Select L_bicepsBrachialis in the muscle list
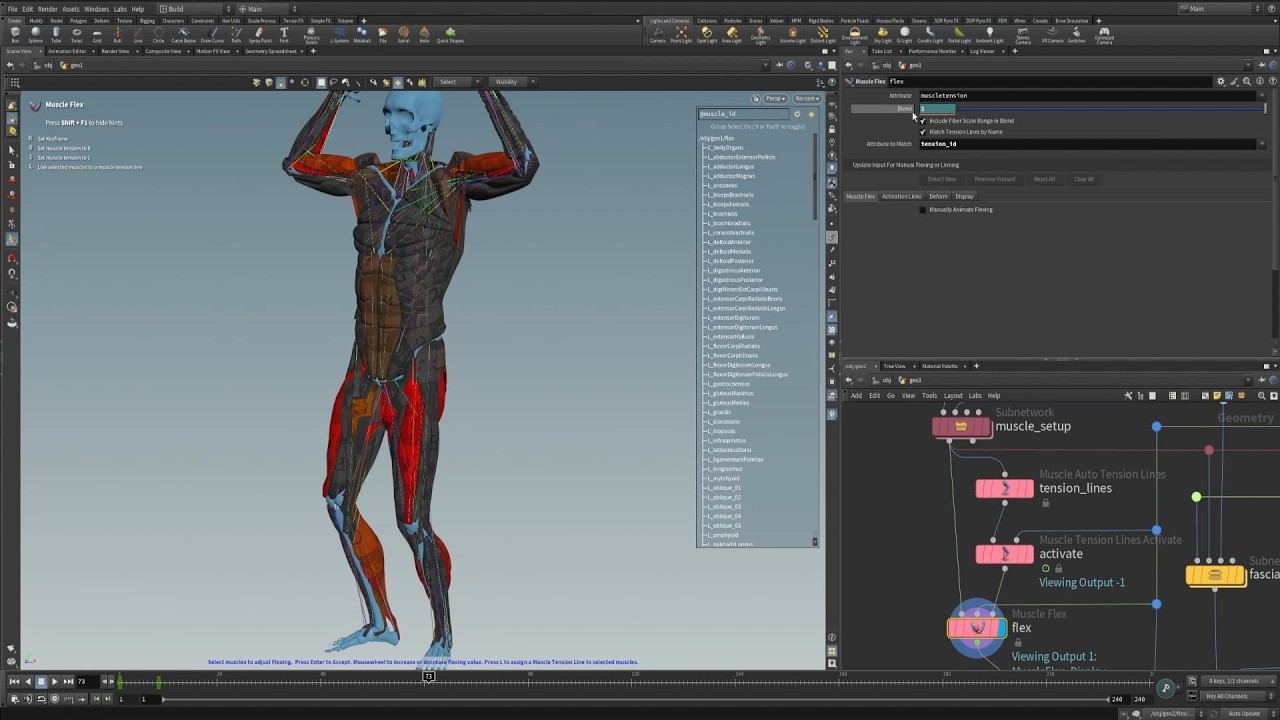Screen dimensions: 1280x720 pyautogui.click(x=732, y=195)
